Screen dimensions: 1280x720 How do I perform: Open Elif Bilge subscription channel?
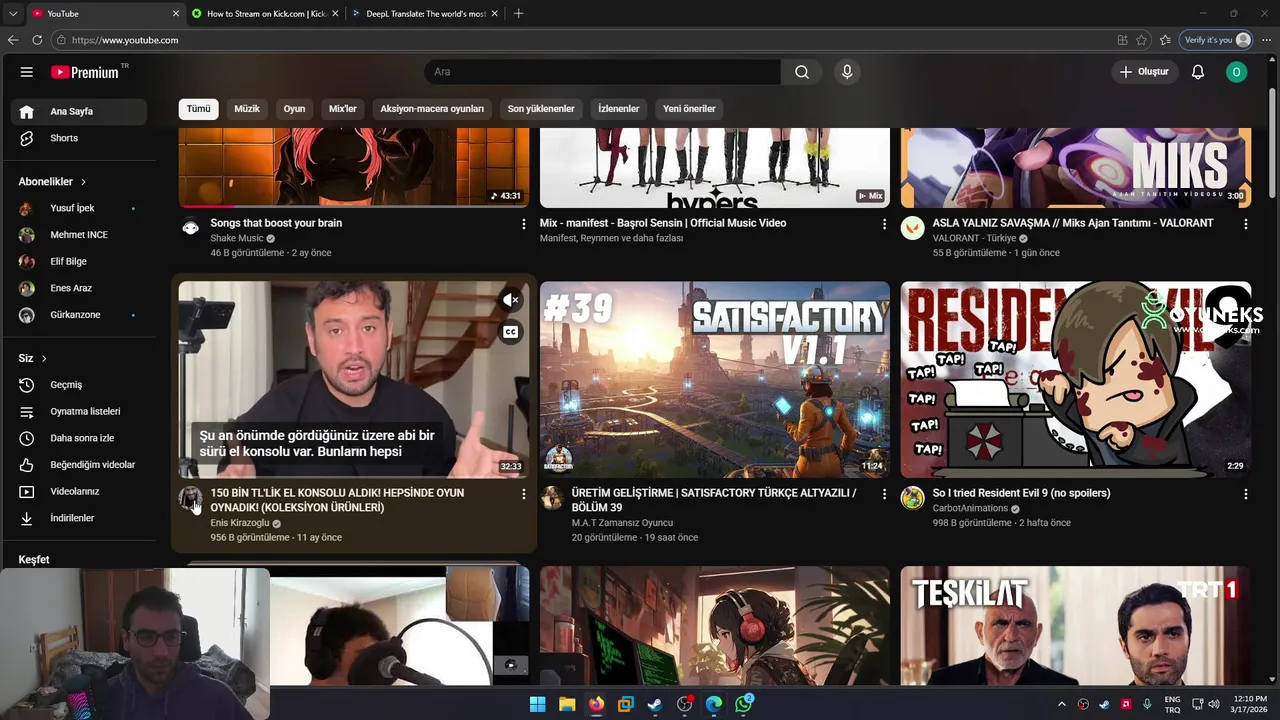point(79,262)
